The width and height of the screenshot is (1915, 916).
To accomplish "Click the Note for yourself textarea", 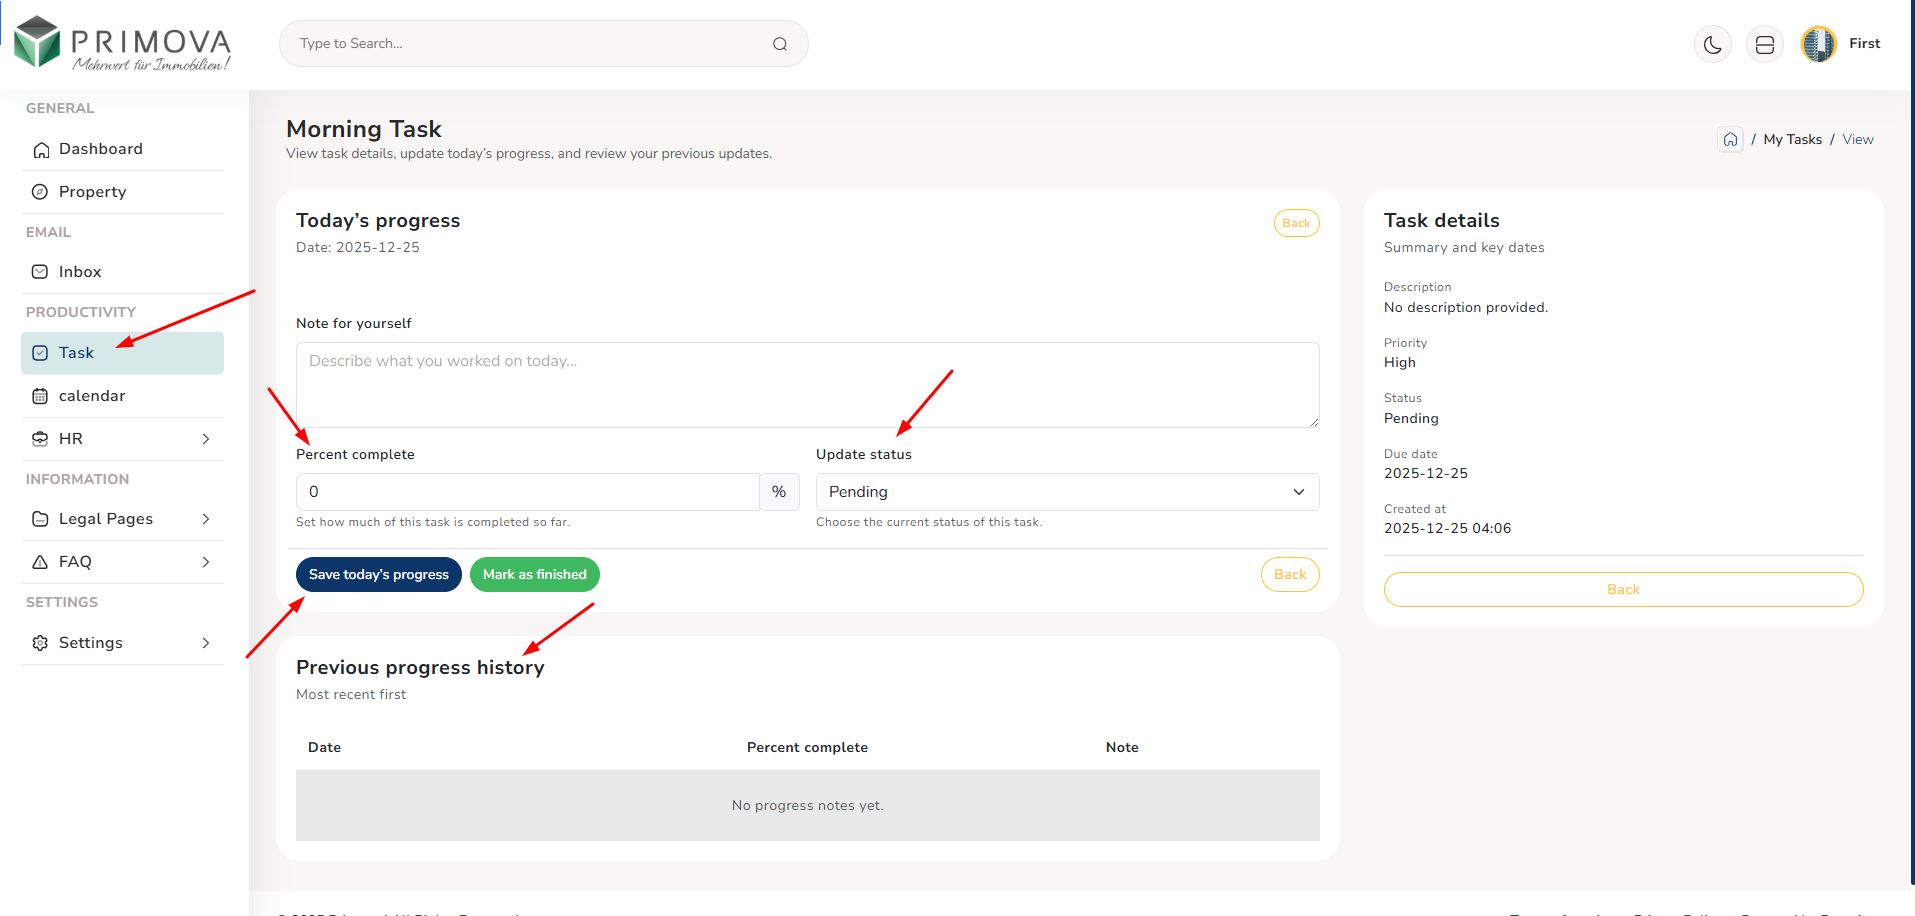I will (x=807, y=385).
